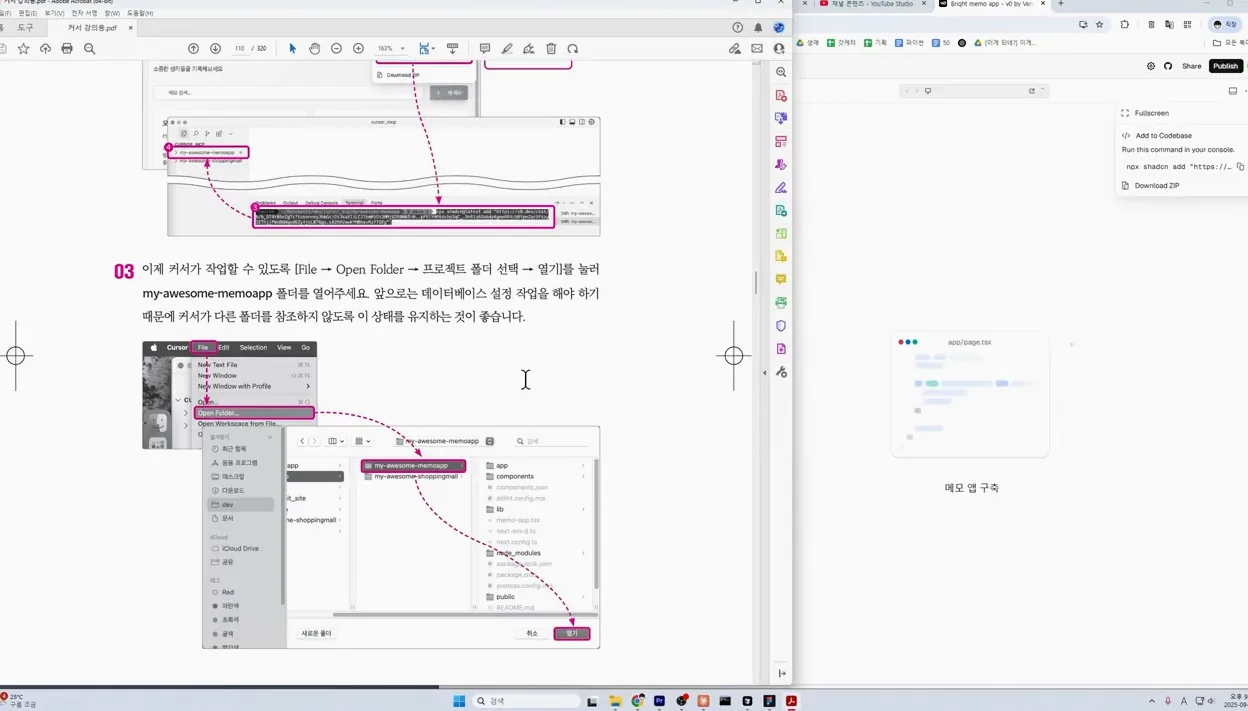The height and width of the screenshot is (711, 1248).
Task: Open the find text magnifier in Acrobat
Action: 89,48
